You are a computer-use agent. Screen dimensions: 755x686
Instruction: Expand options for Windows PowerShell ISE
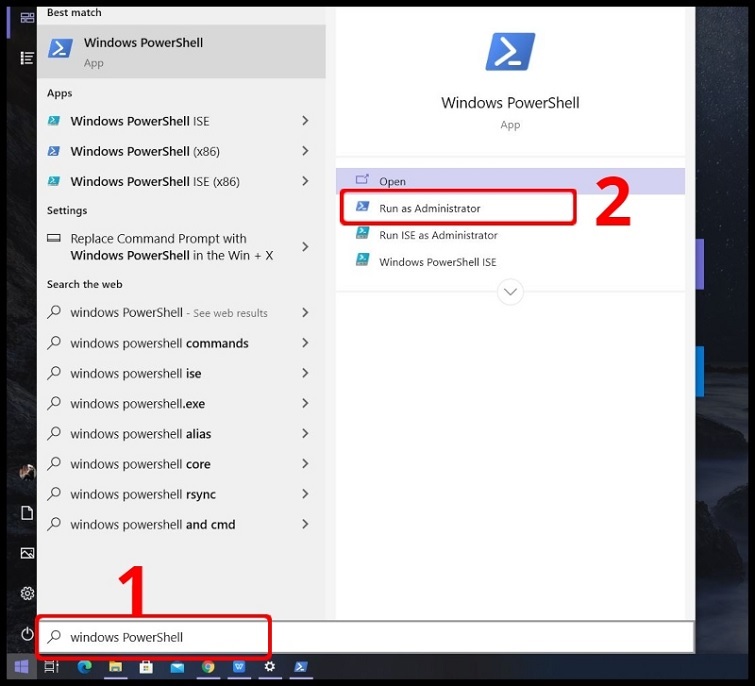tap(305, 121)
